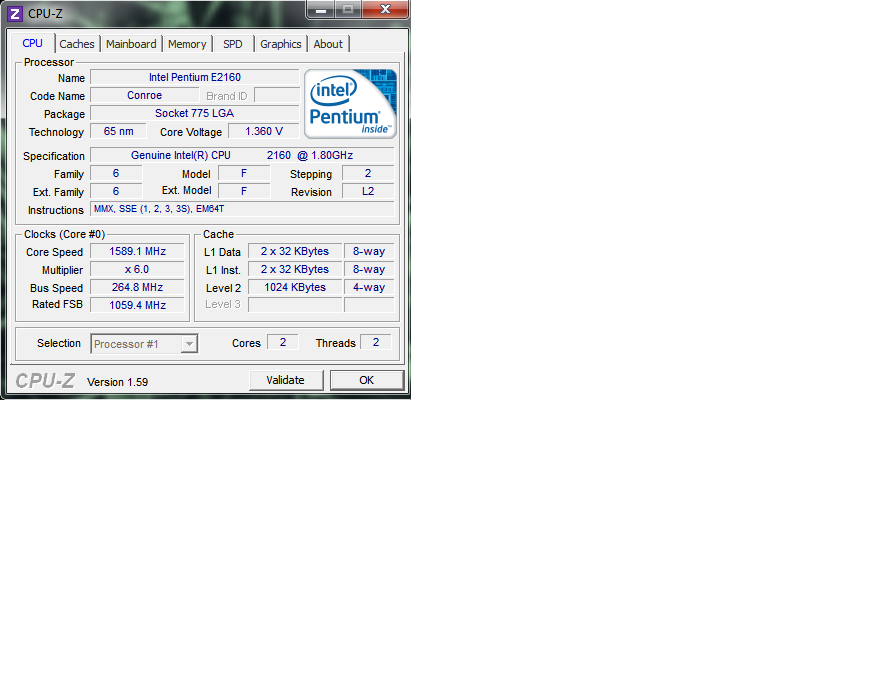This screenshot has width=874, height=681.
Task: Click the Level 2 value 1024 KBytes
Action: tap(295, 288)
